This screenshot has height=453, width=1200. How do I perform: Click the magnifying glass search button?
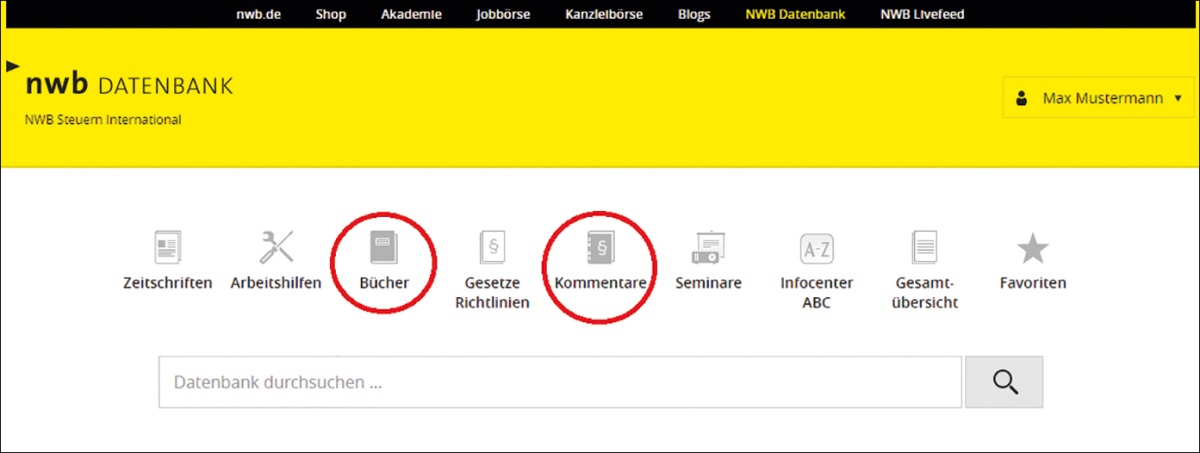point(1004,382)
